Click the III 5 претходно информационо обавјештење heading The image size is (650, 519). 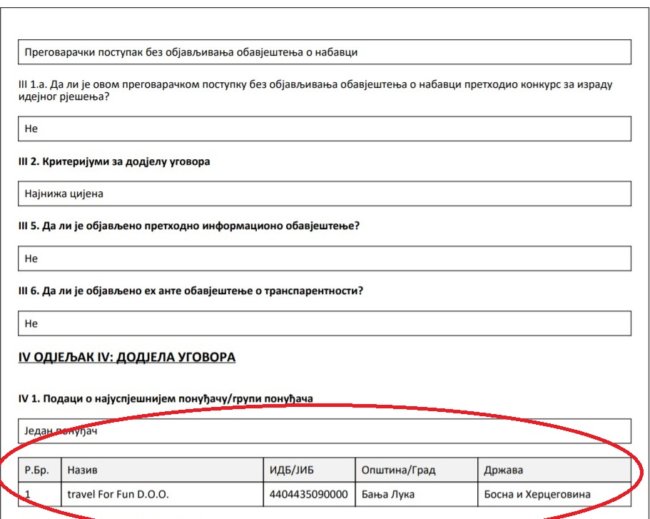click(189, 225)
